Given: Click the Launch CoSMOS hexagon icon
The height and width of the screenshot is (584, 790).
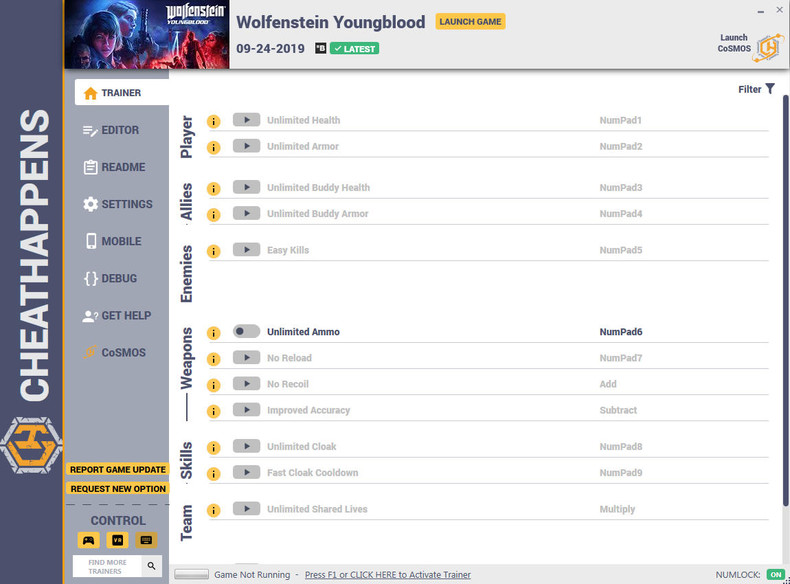Looking at the screenshot, I should point(768,48).
